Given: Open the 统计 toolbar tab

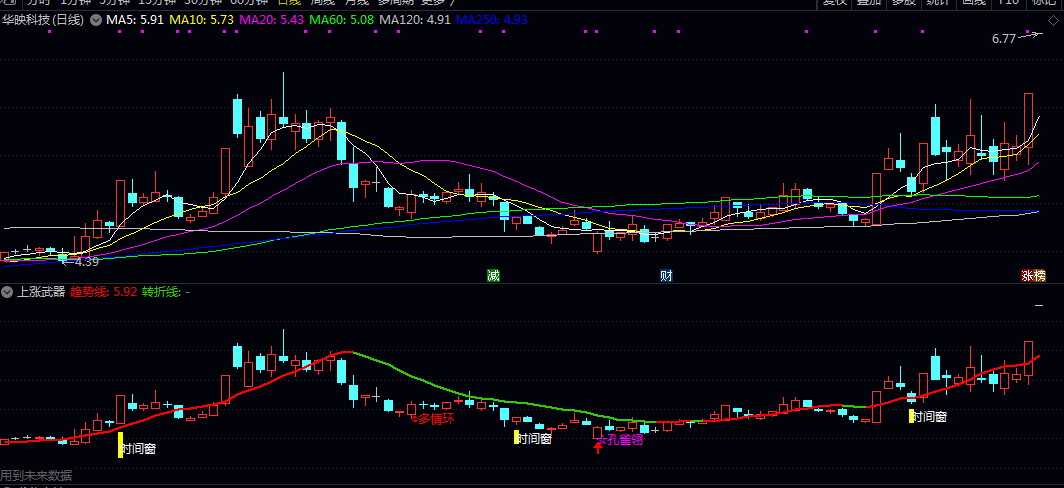Looking at the screenshot, I should pos(938,3).
